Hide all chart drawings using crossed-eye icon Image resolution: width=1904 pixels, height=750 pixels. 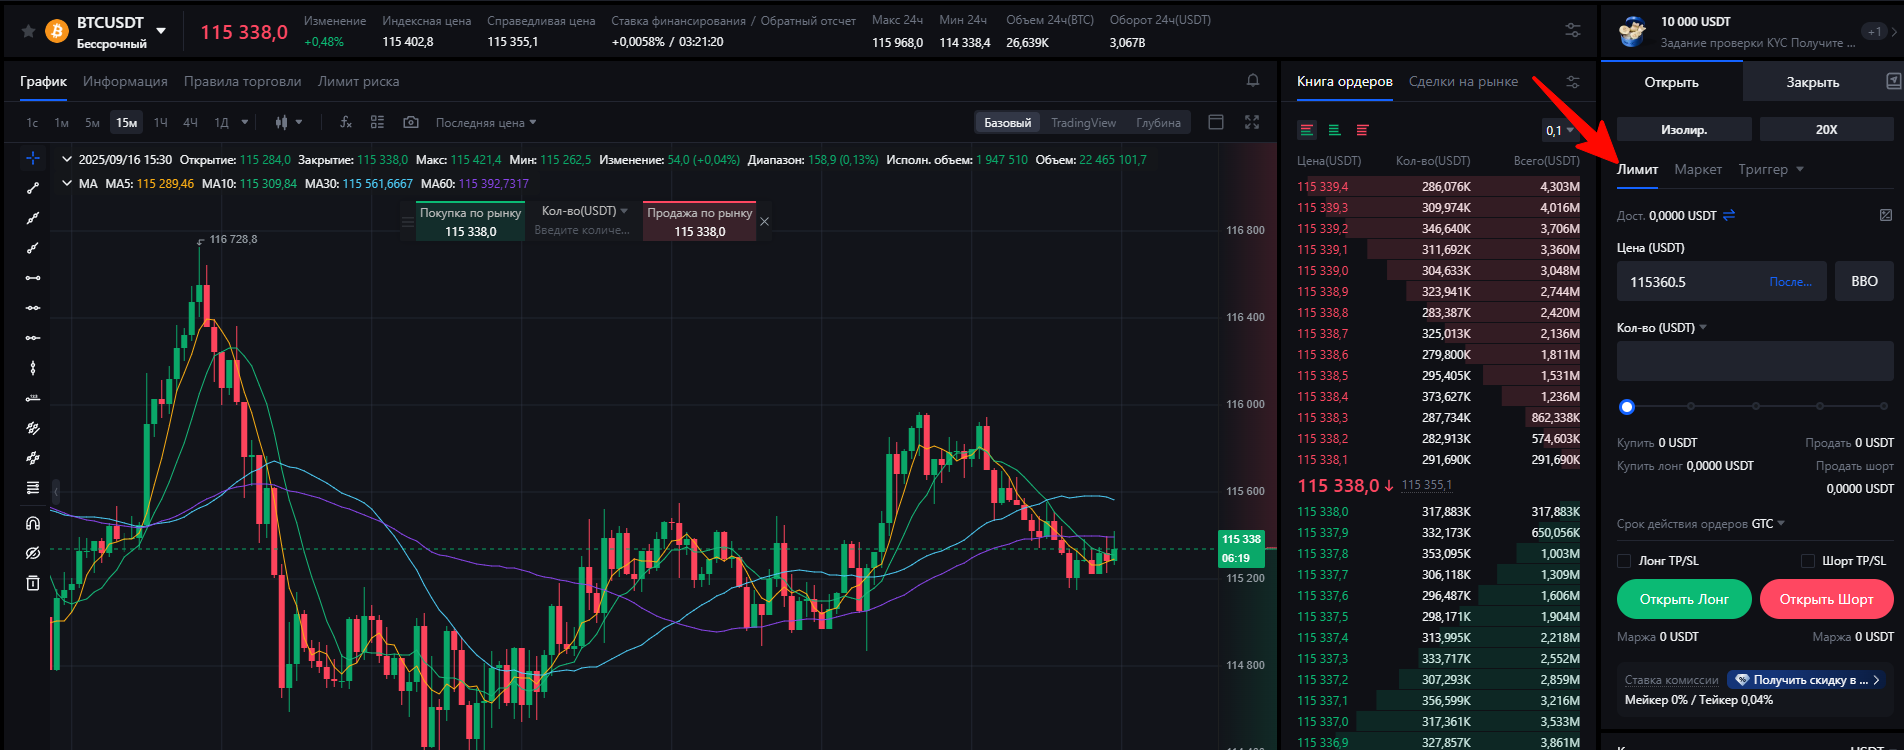coord(32,553)
